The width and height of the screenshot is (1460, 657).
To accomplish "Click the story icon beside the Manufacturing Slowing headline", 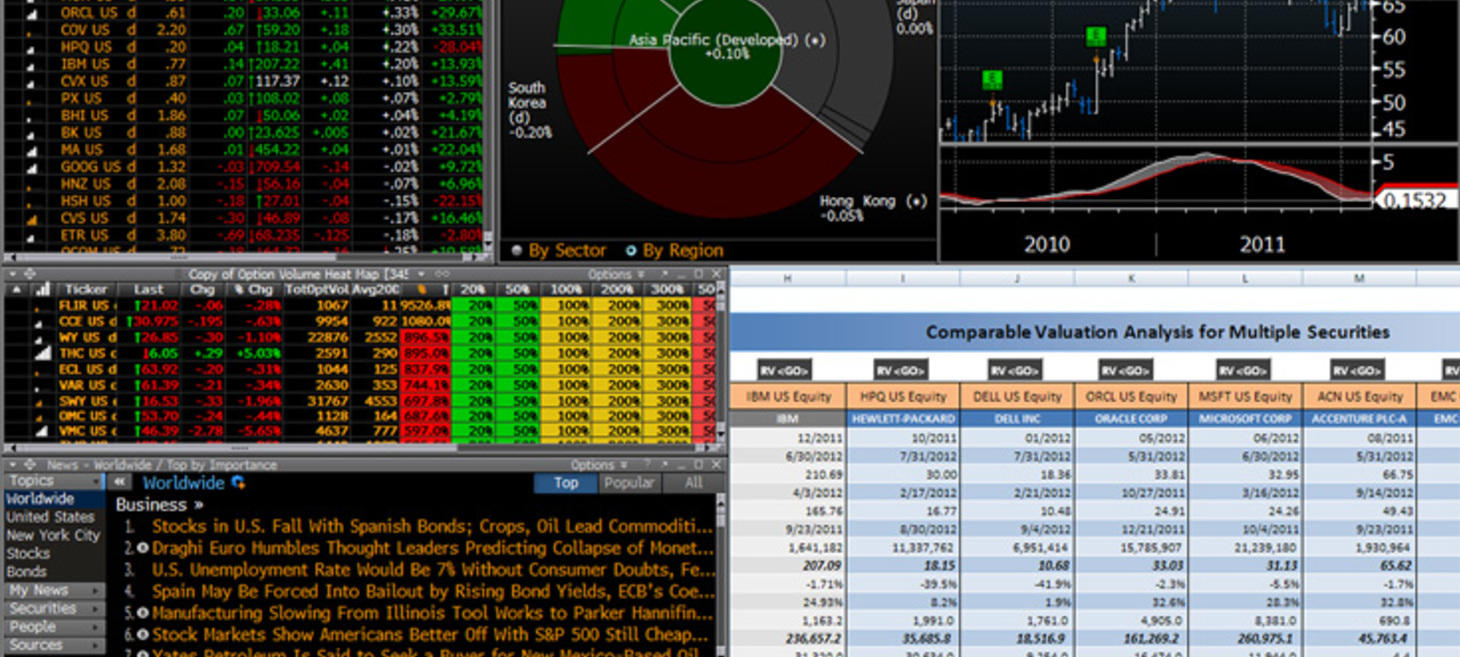I will 143,613.
